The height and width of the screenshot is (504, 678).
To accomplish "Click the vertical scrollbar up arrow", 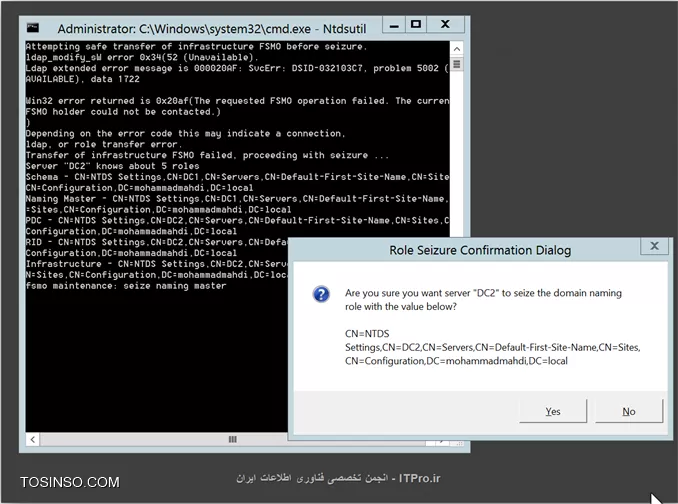I will click(x=457, y=49).
